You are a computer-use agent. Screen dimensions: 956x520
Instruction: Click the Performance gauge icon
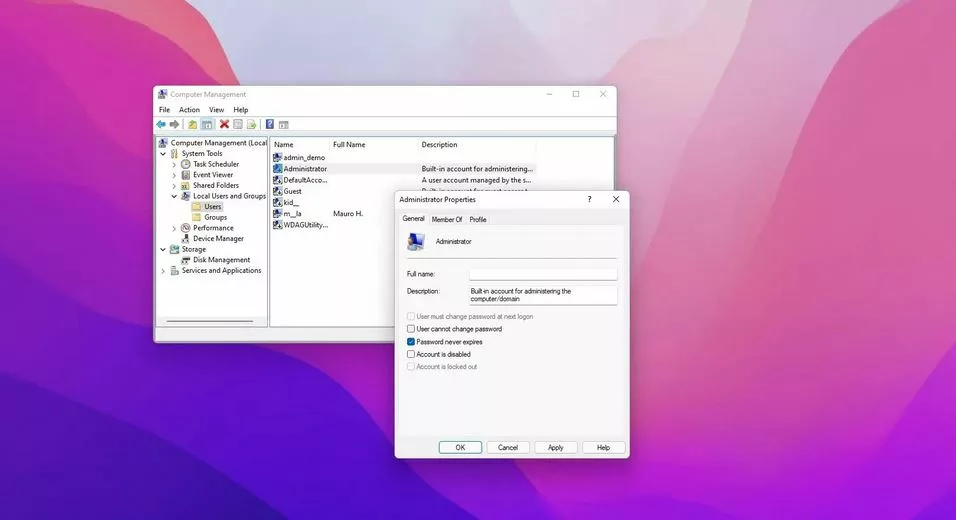[x=186, y=228]
